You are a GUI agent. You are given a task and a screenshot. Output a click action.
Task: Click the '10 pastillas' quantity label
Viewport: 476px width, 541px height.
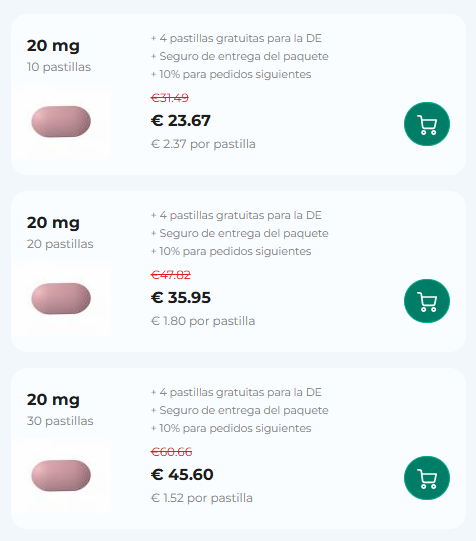tap(59, 67)
